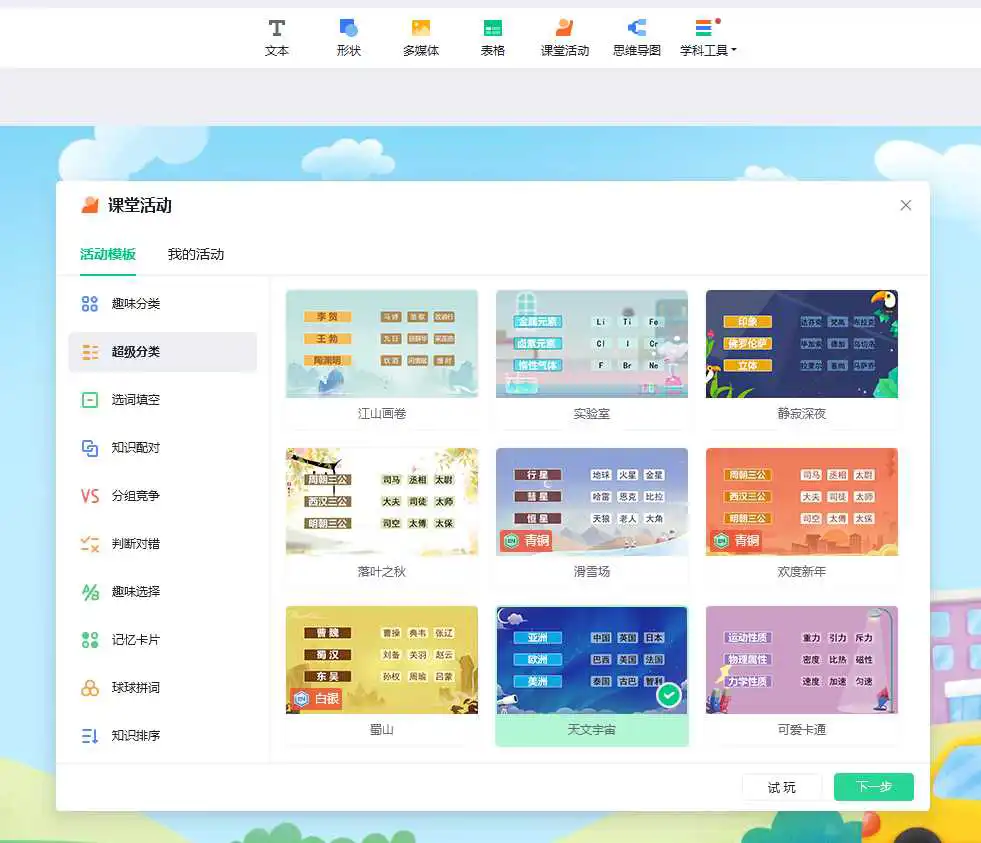Pick the 可爱卡通 template thumbnail

click(801, 660)
